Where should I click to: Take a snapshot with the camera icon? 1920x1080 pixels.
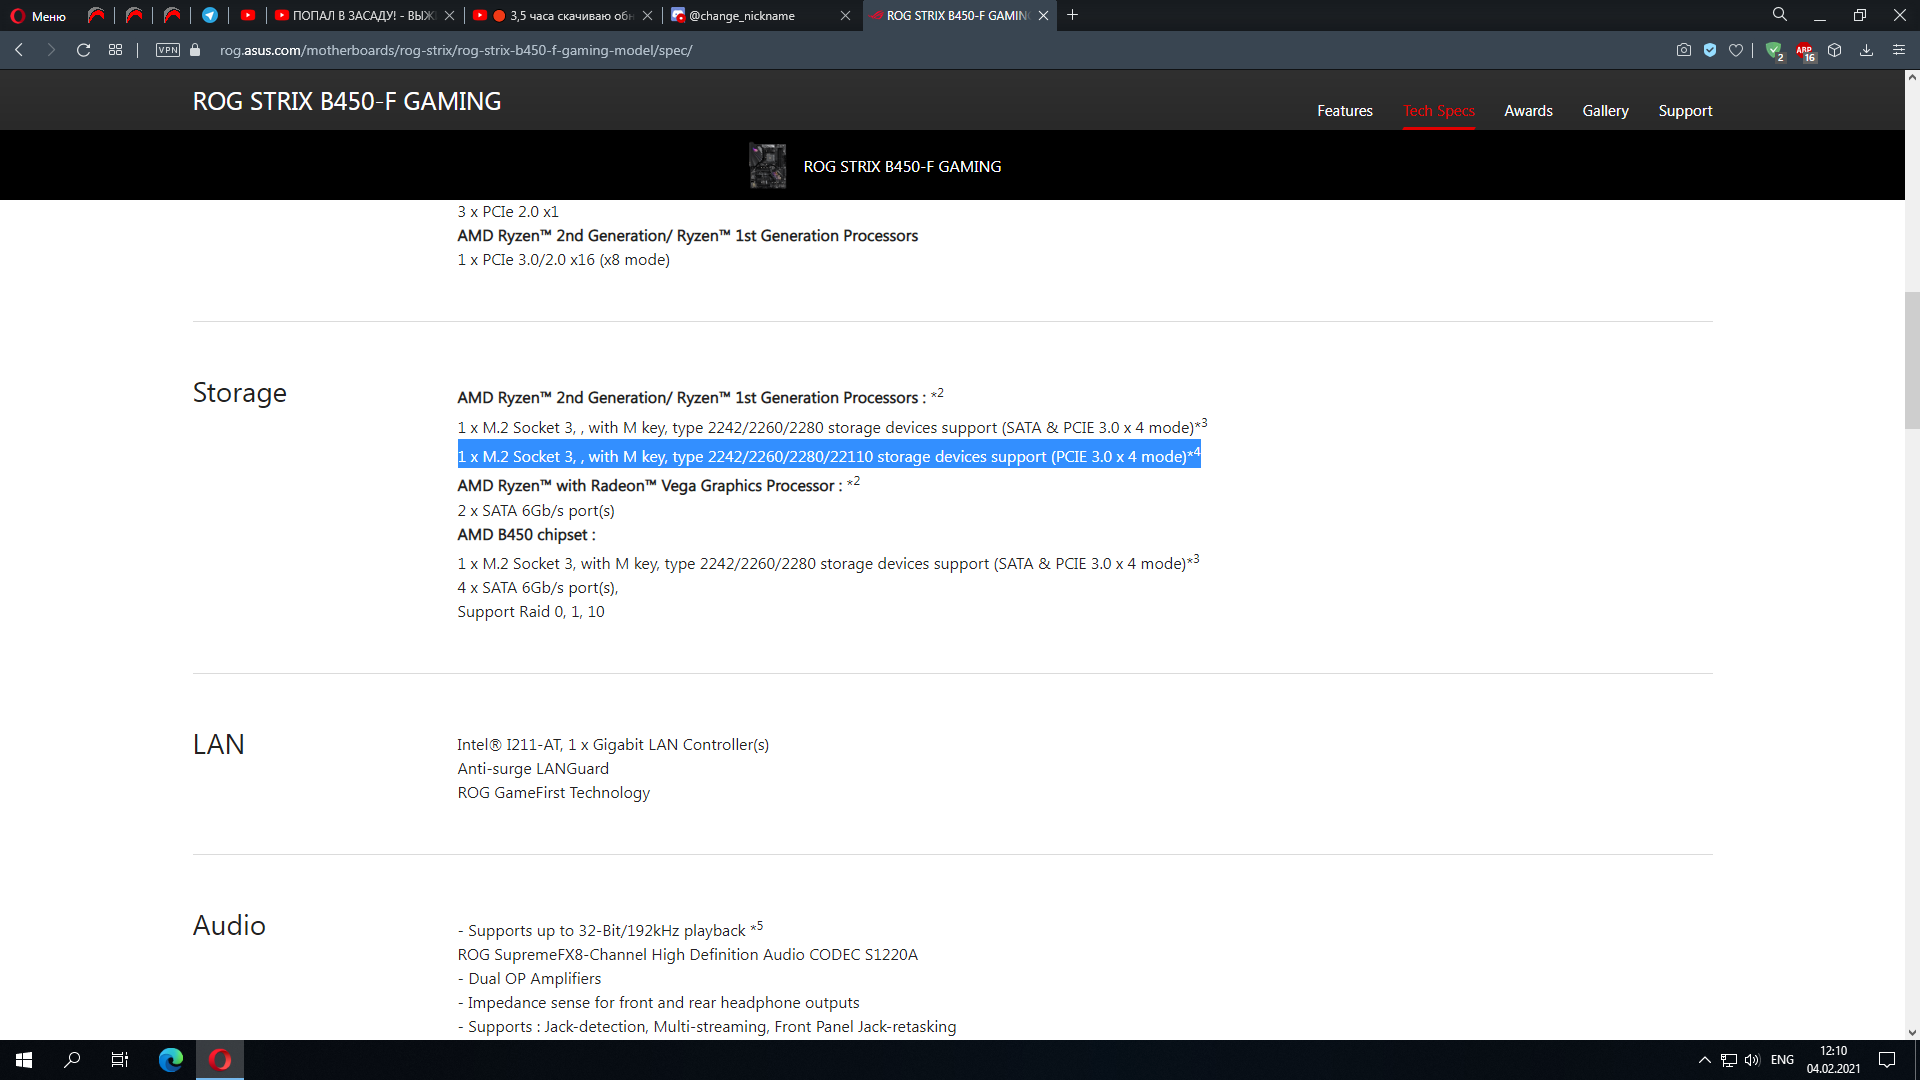coord(1684,50)
